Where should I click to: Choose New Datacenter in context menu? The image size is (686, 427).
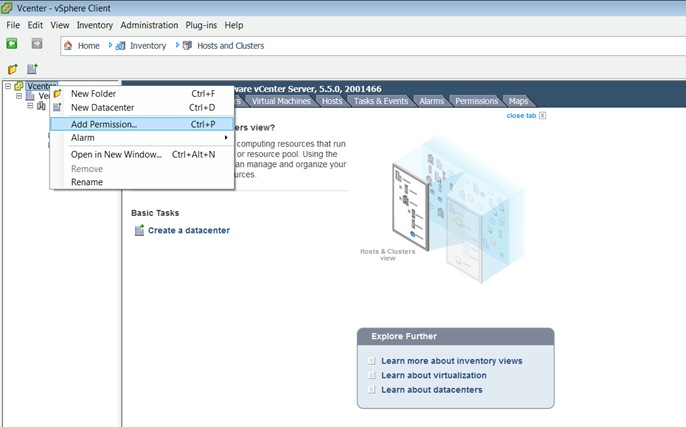(x=142, y=107)
